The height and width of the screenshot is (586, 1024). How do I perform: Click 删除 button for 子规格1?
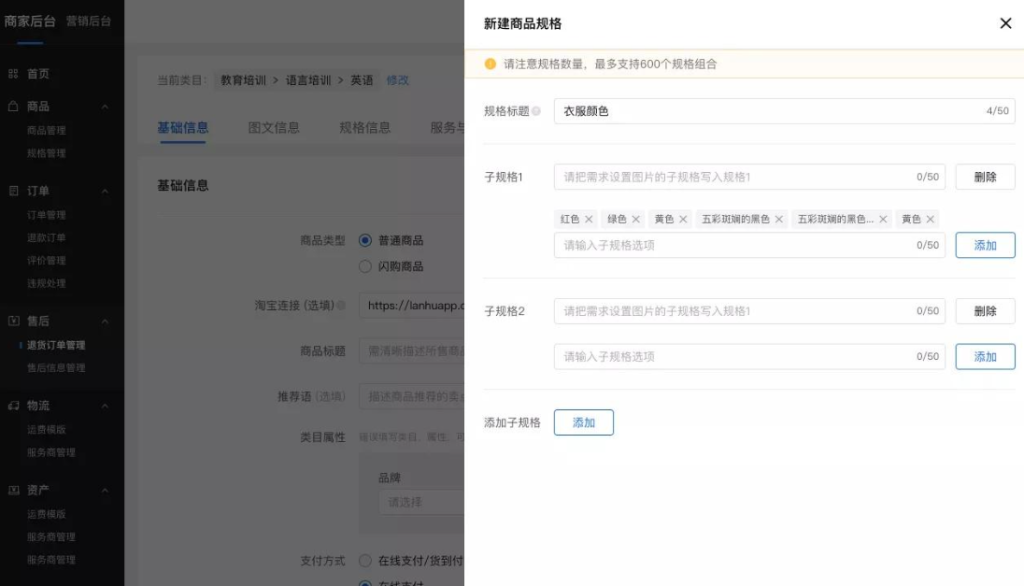(x=984, y=177)
